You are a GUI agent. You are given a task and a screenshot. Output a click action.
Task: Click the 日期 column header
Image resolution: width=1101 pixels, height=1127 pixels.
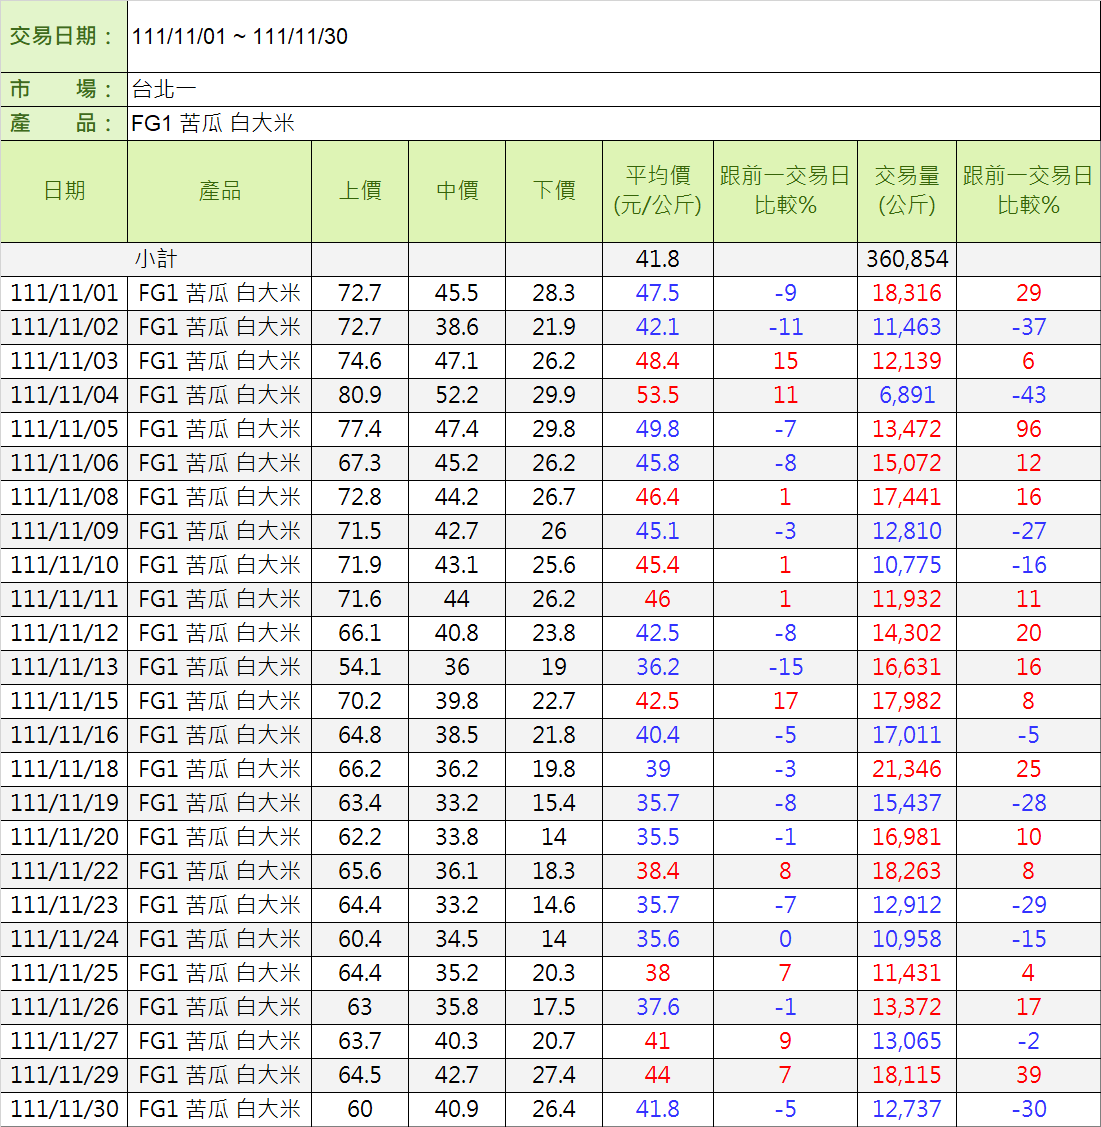pos(64,191)
